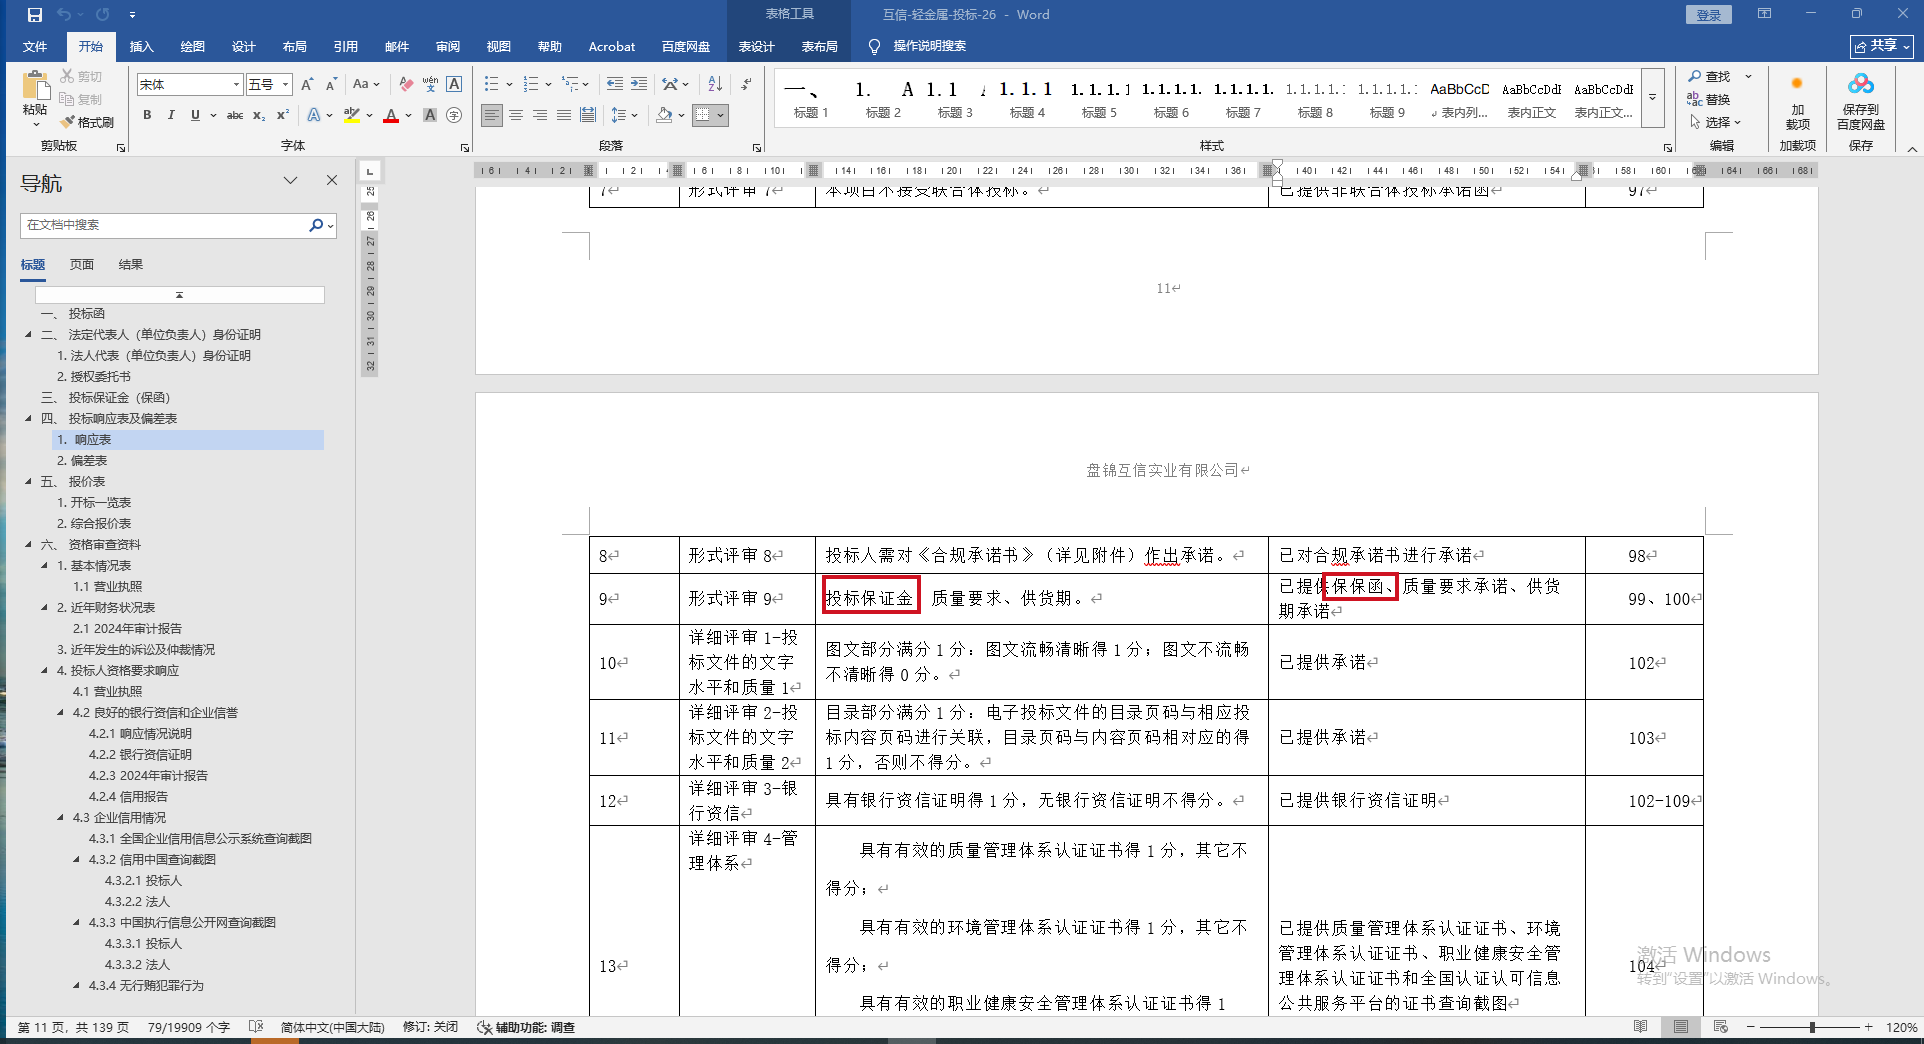
Task: Save to Baidu Netdisk (保存到百度网盘)
Action: (1861, 102)
